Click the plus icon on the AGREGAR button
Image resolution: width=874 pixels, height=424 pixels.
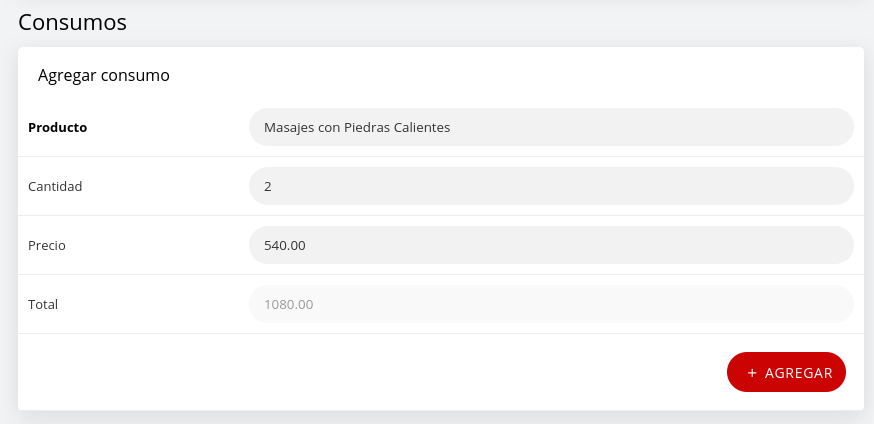(752, 372)
